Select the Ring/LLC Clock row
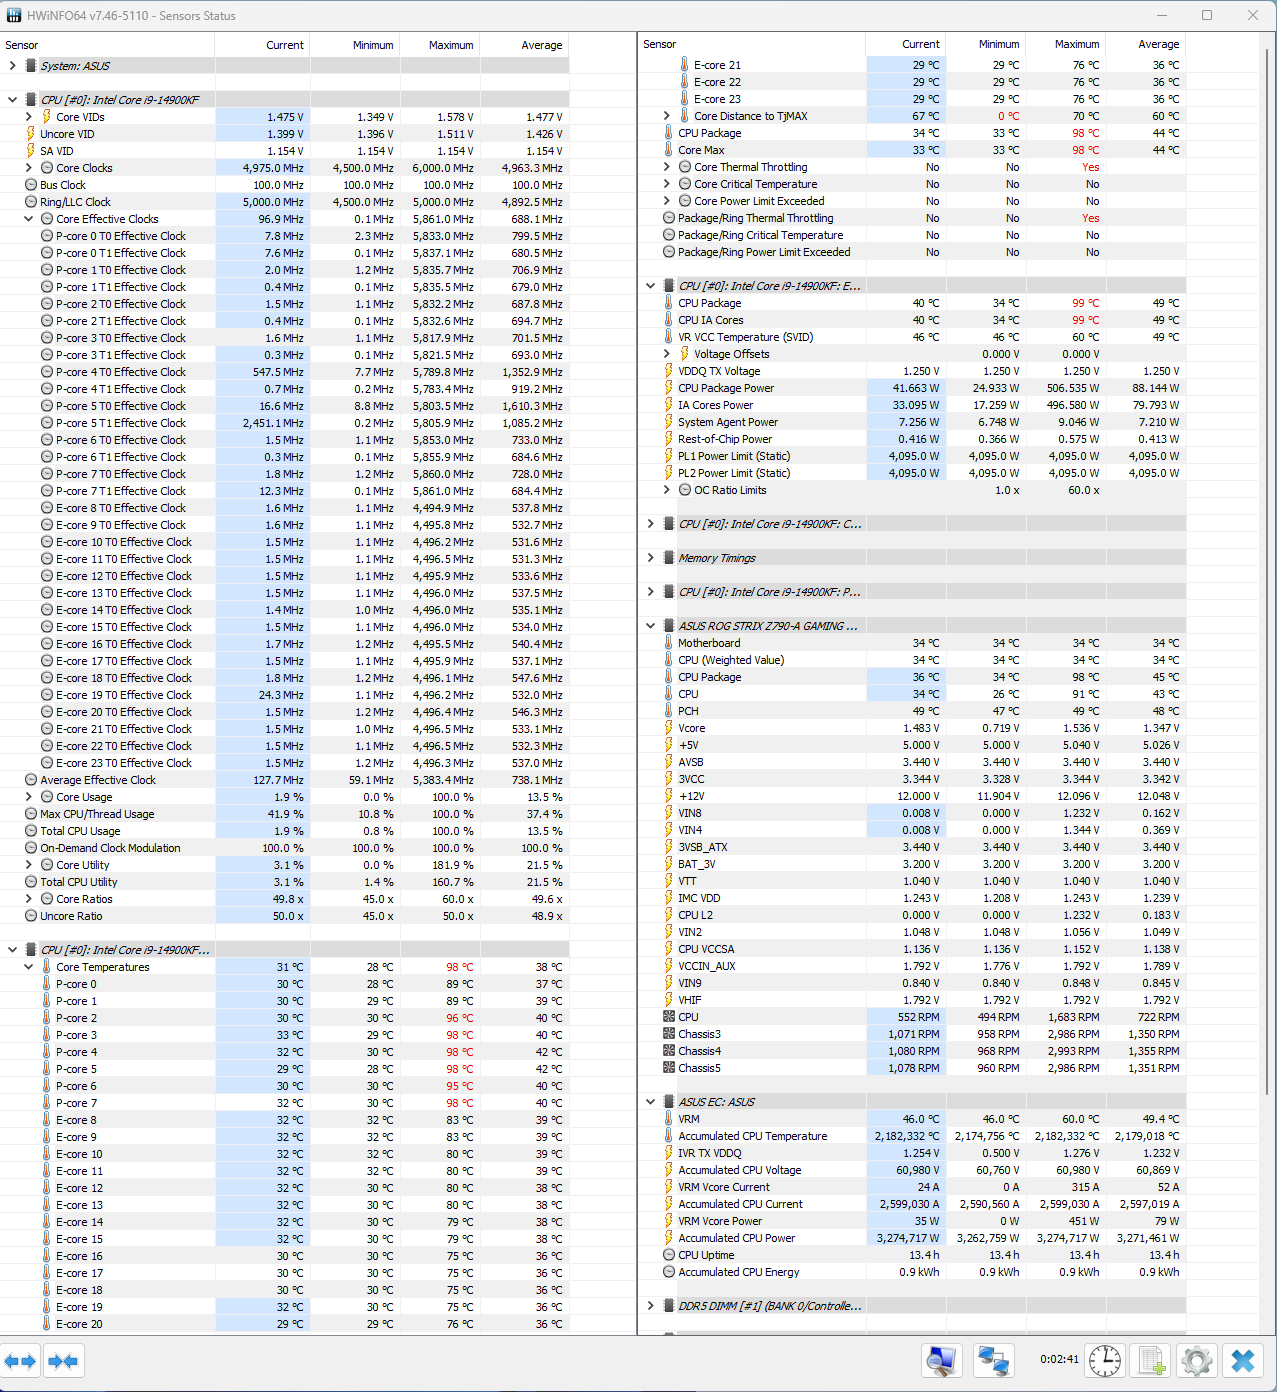Viewport: 1277px width, 1392px height. (284, 202)
